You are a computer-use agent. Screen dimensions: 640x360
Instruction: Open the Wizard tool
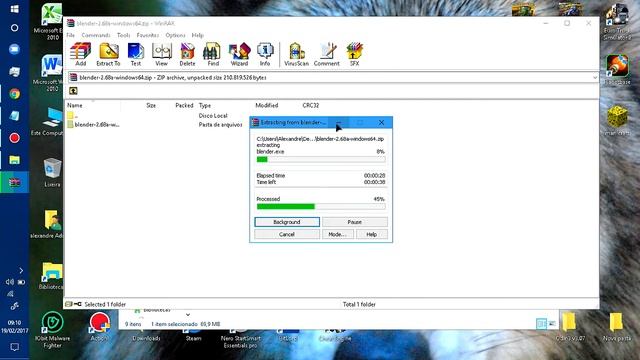(x=239, y=54)
